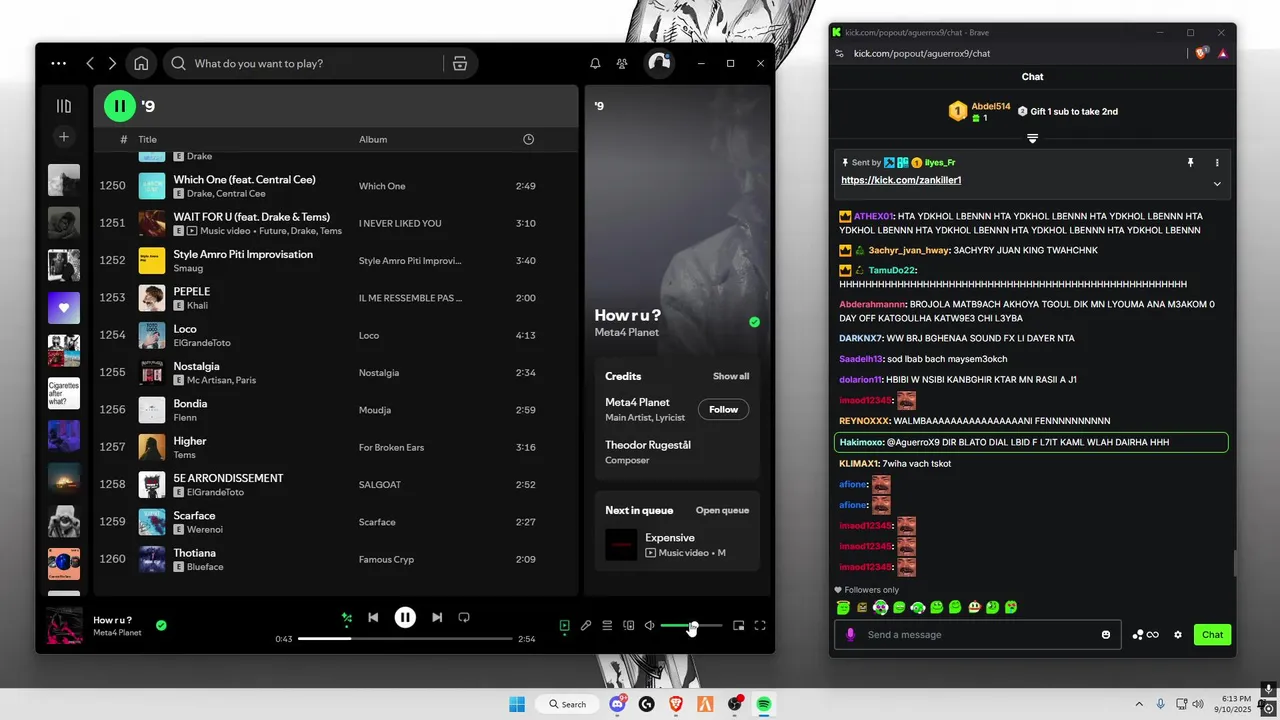Show hidden system tray icons
This screenshot has height=720, width=1280.
1138,704
